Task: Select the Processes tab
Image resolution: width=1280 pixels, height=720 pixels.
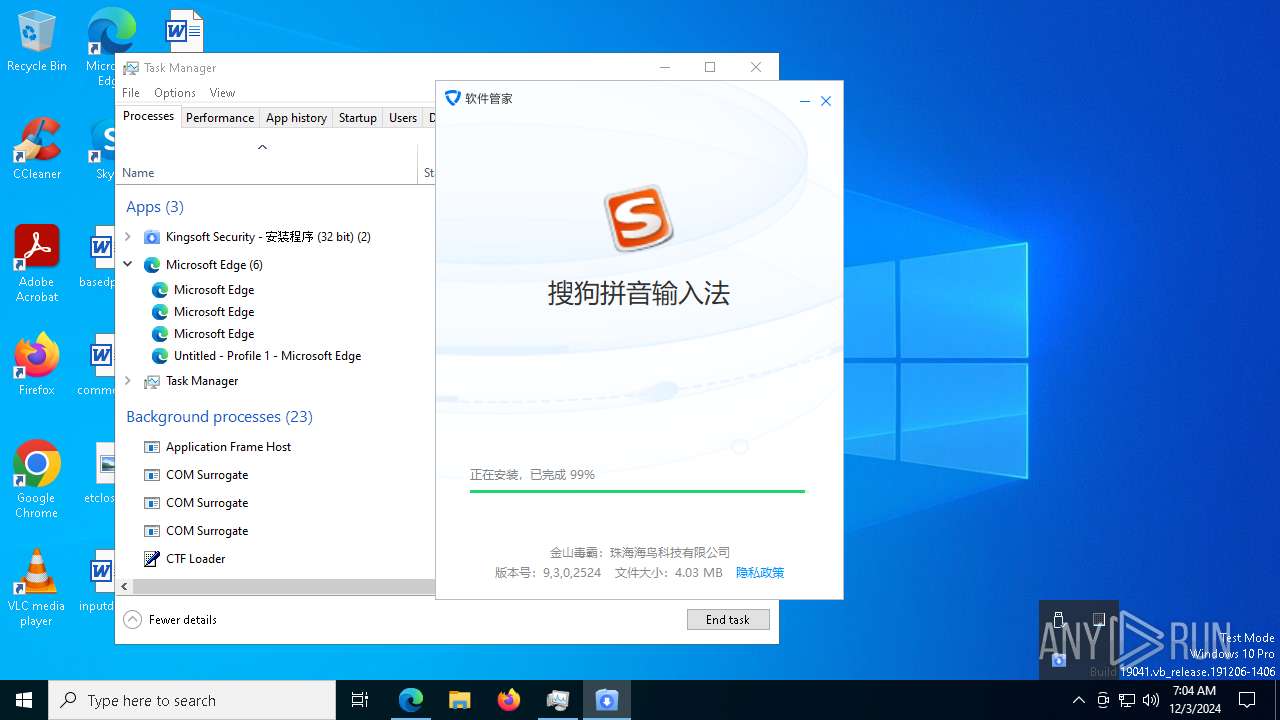Action: coord(148,116)
